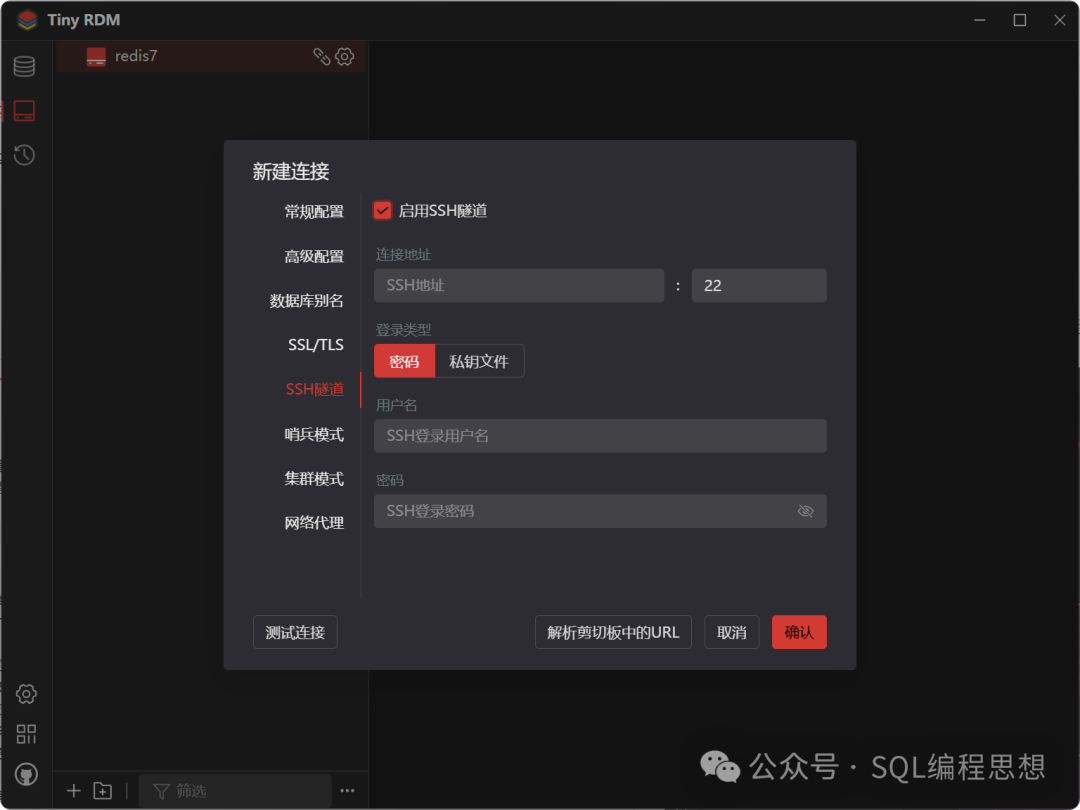This screenshot has height=810, width=1080.
Task: Open app settings gear in left sidebar
Action: 26,694
